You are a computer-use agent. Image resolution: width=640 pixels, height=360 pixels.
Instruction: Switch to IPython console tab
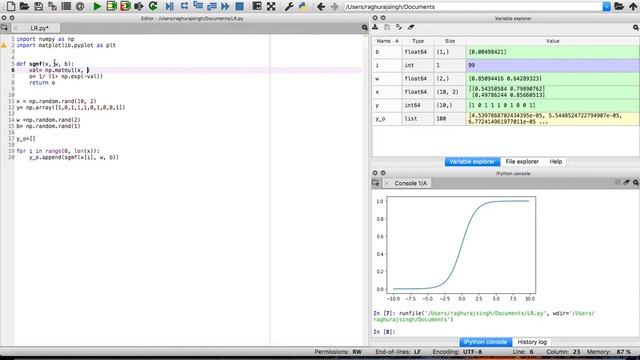485,342
